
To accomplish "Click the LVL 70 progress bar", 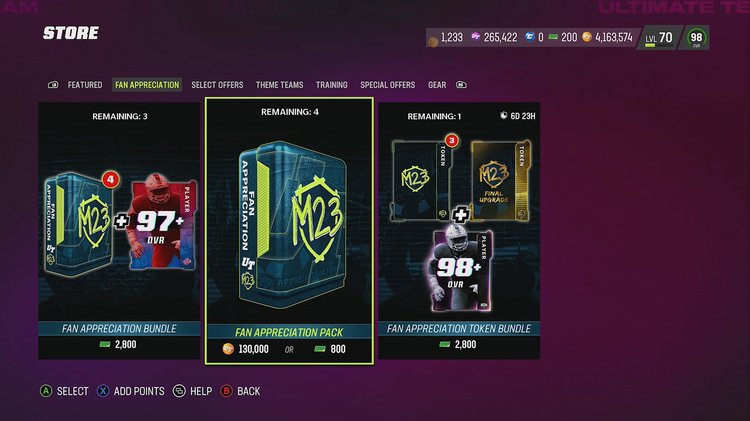I will coord(650,45).
